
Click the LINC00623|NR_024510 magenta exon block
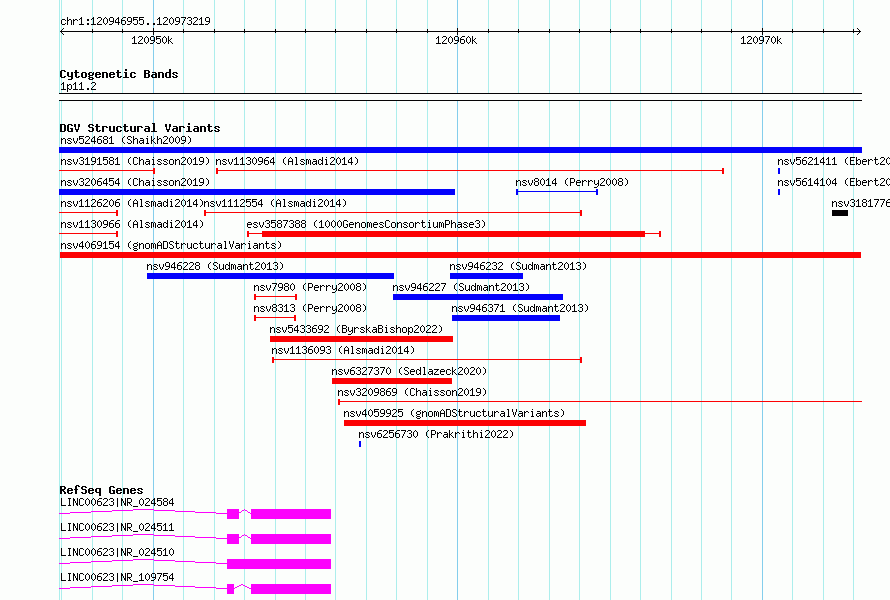click(x=279, y=564)
